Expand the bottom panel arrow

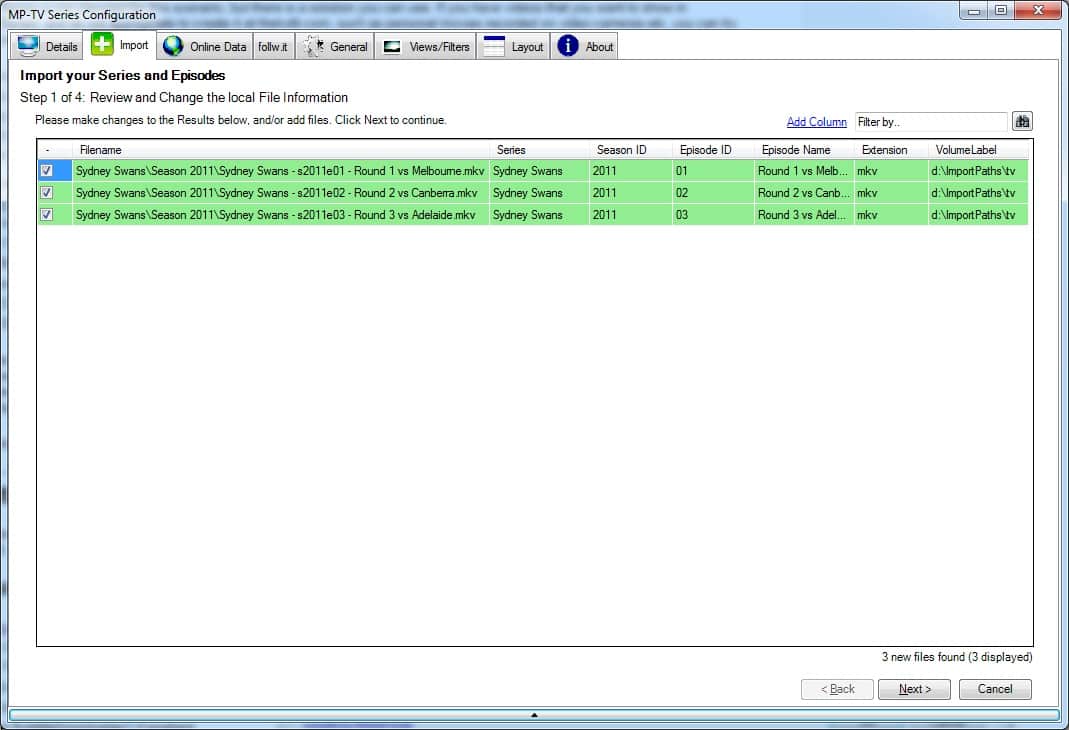click(534, 715)
